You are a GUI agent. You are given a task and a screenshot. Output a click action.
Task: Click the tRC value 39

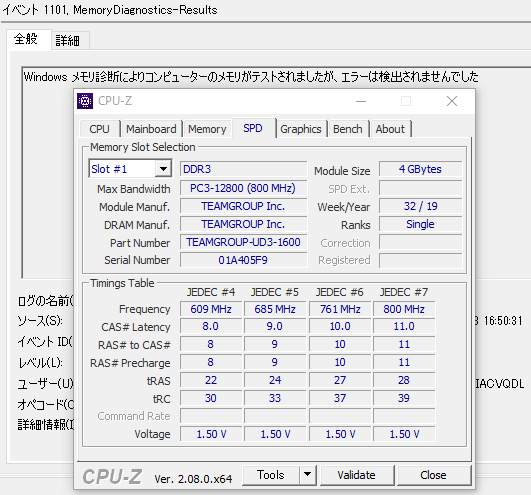point(404,398)
